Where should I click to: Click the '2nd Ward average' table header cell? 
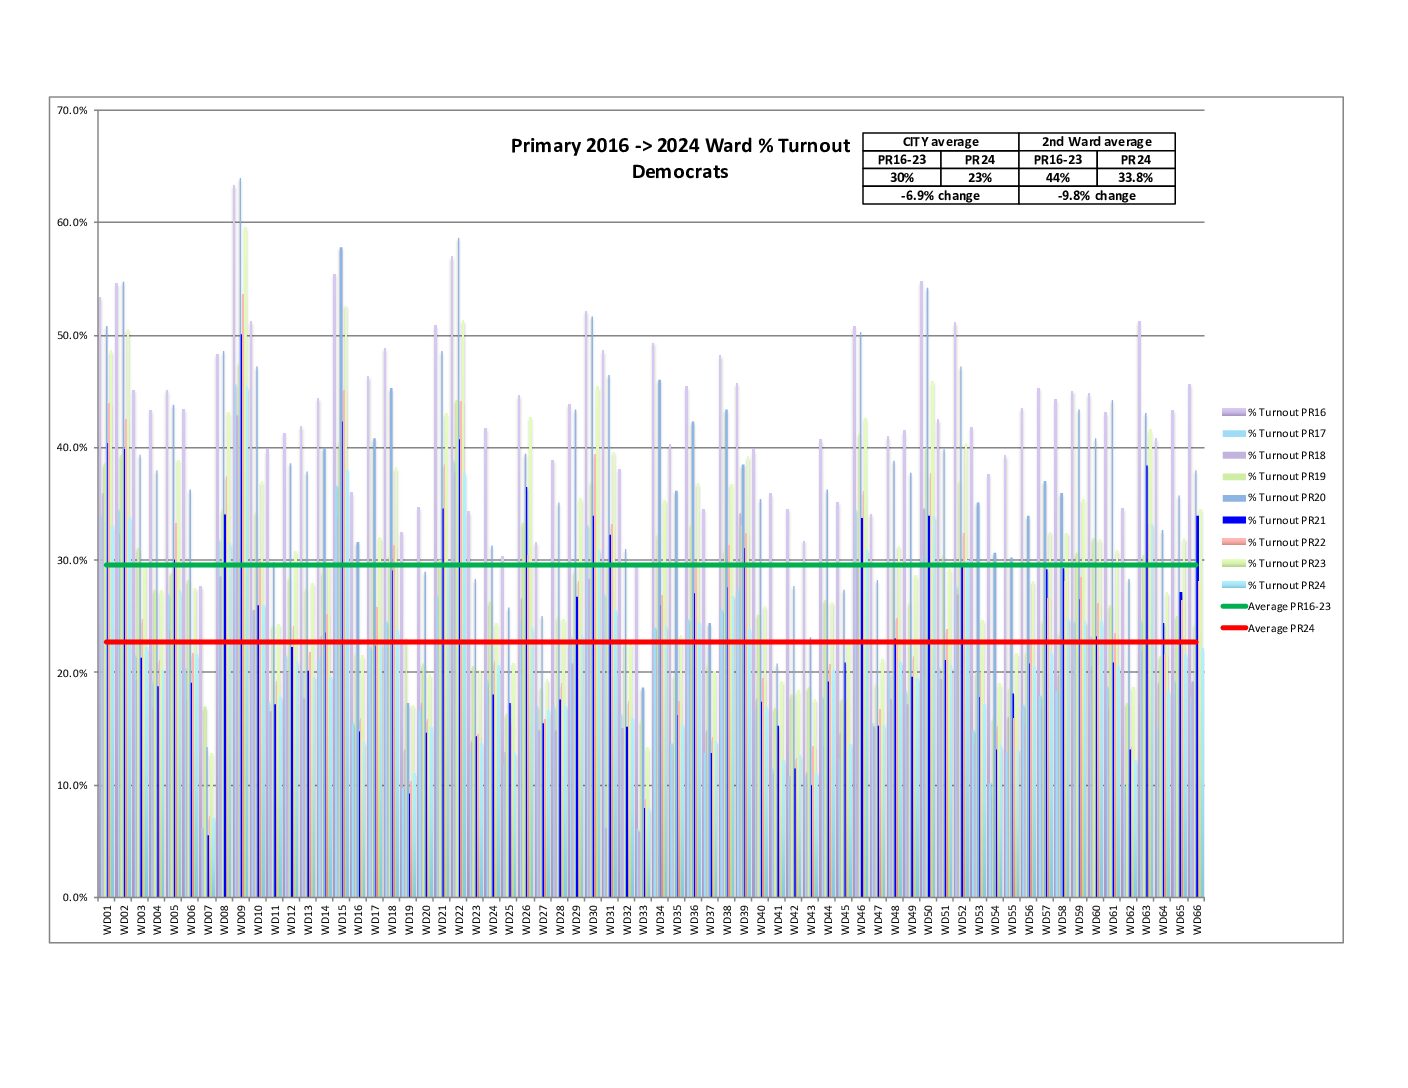[1096, 142]
